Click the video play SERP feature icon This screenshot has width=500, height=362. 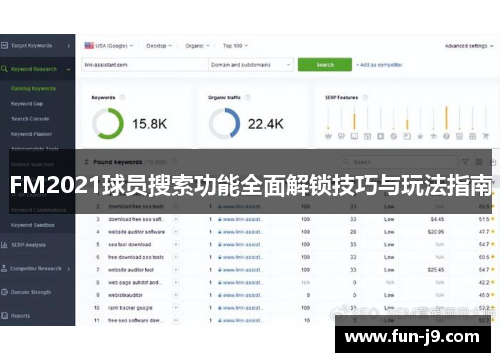click(381, 136)
